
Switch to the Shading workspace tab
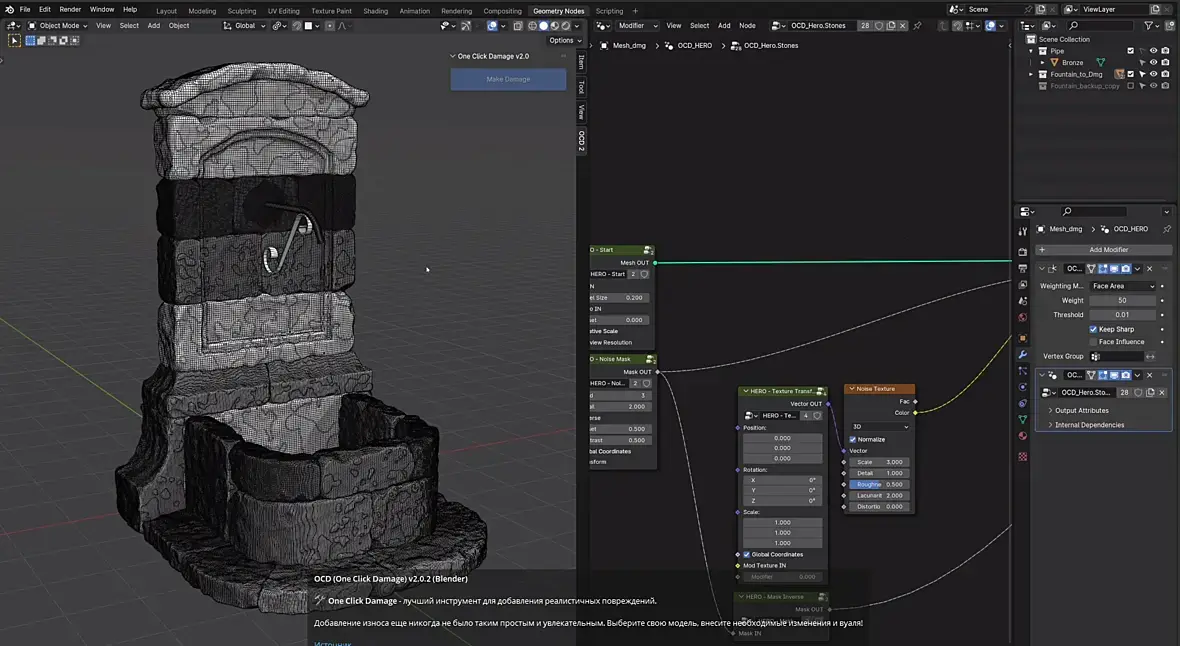[375, 11]
